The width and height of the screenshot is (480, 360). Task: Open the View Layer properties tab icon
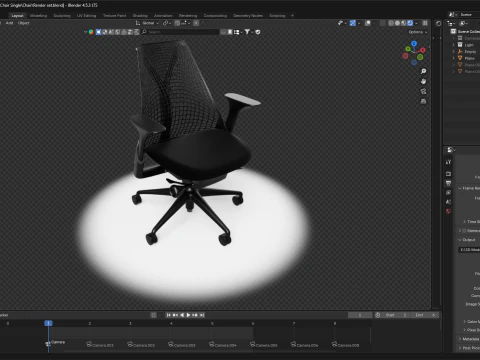pyautogui.click(x=448, y=192)
